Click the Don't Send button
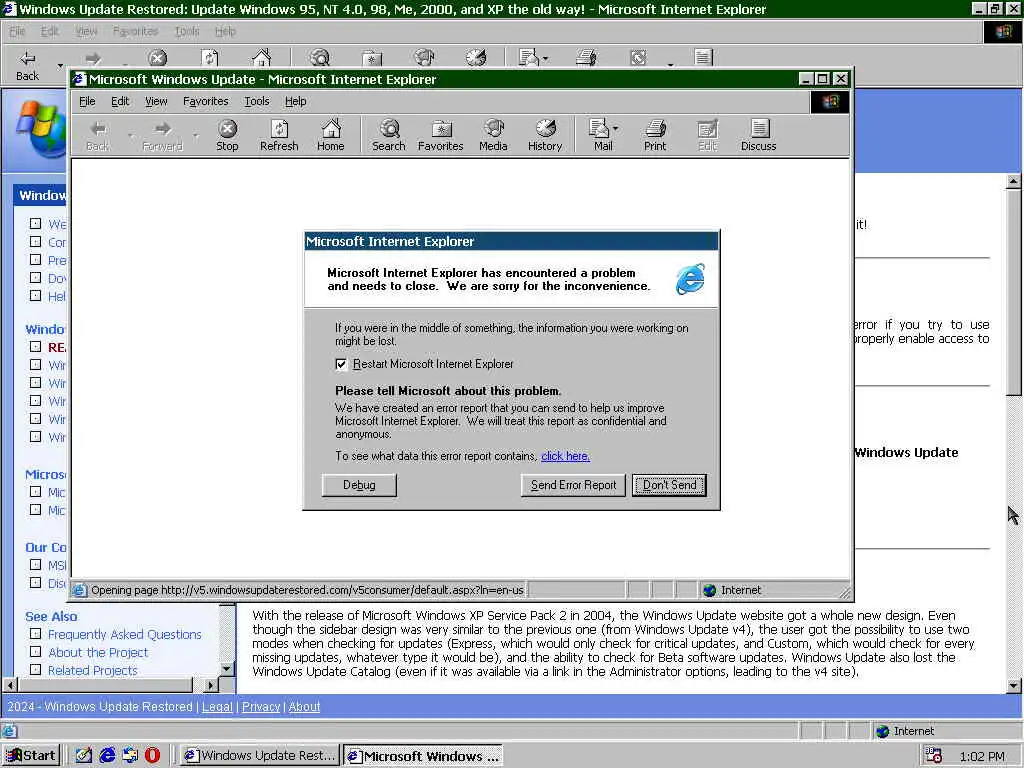 [x=669, y=485]
